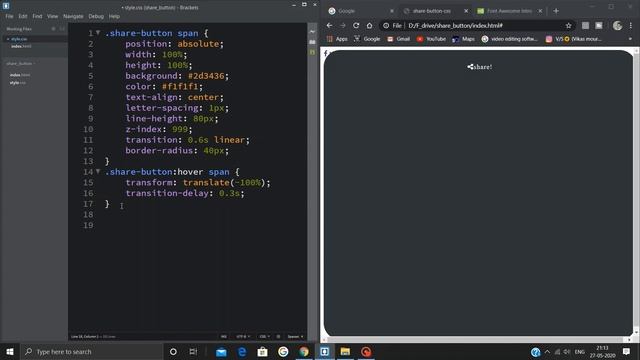
Task: Click the split view icon beside Working Files
Action: coord(62,29)
